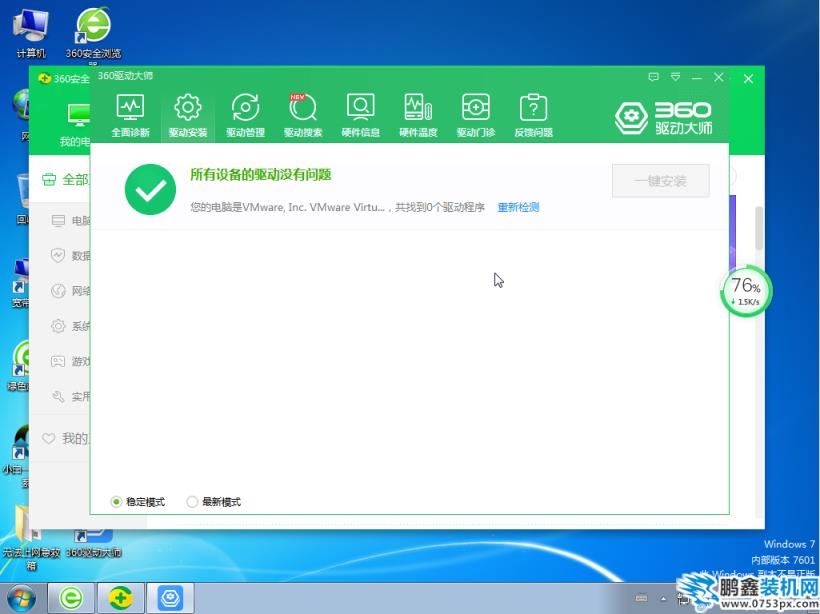Select the 360驱动大师 desktop shortcut
Viewport: 820px width, 614px height.
[x=94, y=543]
